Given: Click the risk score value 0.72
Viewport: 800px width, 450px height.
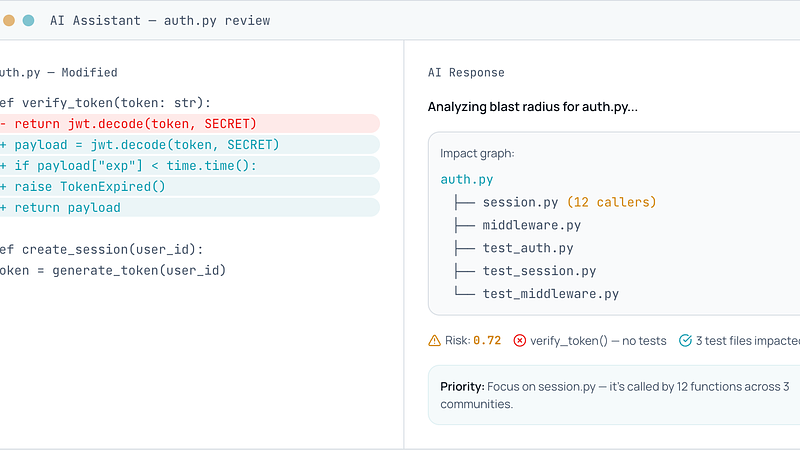Looking at the screenshot, I should (x=487, y=340).
